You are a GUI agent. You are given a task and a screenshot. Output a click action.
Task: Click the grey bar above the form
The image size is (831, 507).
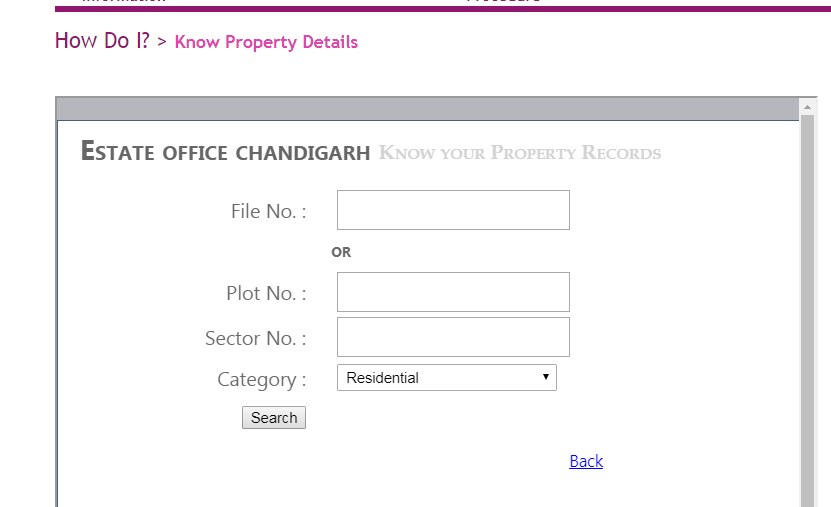pos(428,108)
